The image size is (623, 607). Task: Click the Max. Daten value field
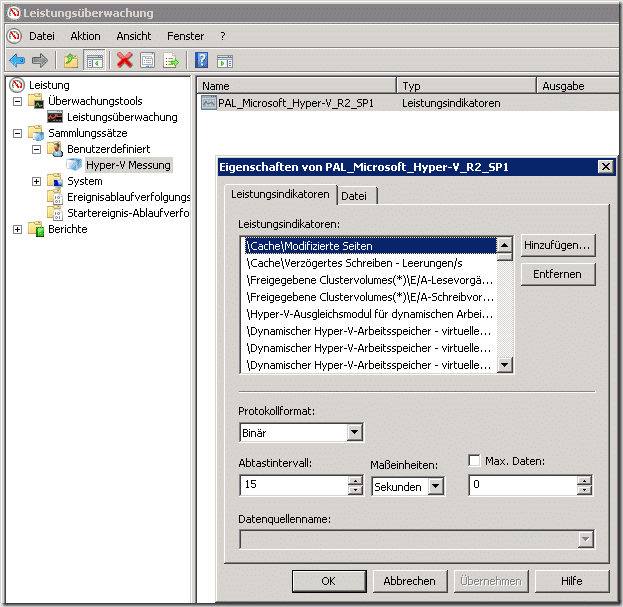[x=523, y=485]
